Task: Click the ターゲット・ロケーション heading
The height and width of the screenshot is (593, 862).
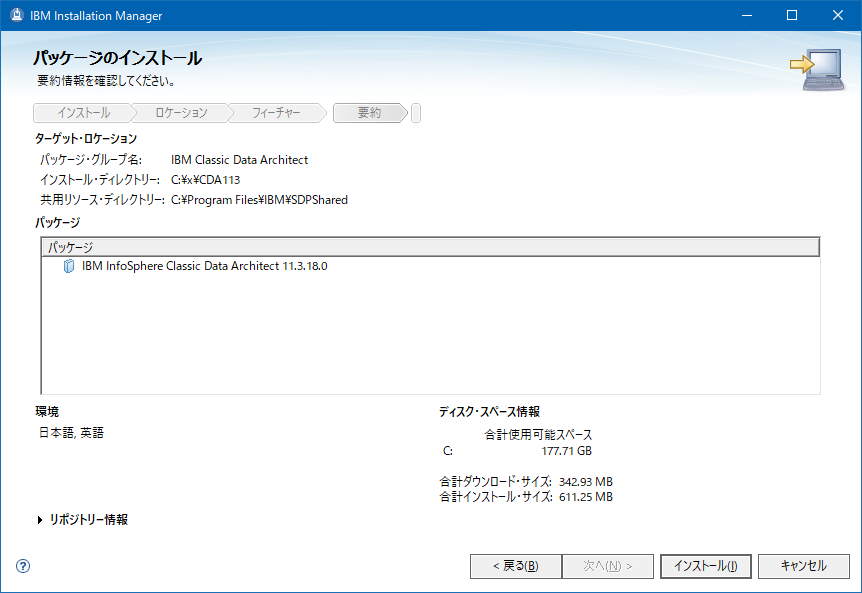Action: pos(86,138)
